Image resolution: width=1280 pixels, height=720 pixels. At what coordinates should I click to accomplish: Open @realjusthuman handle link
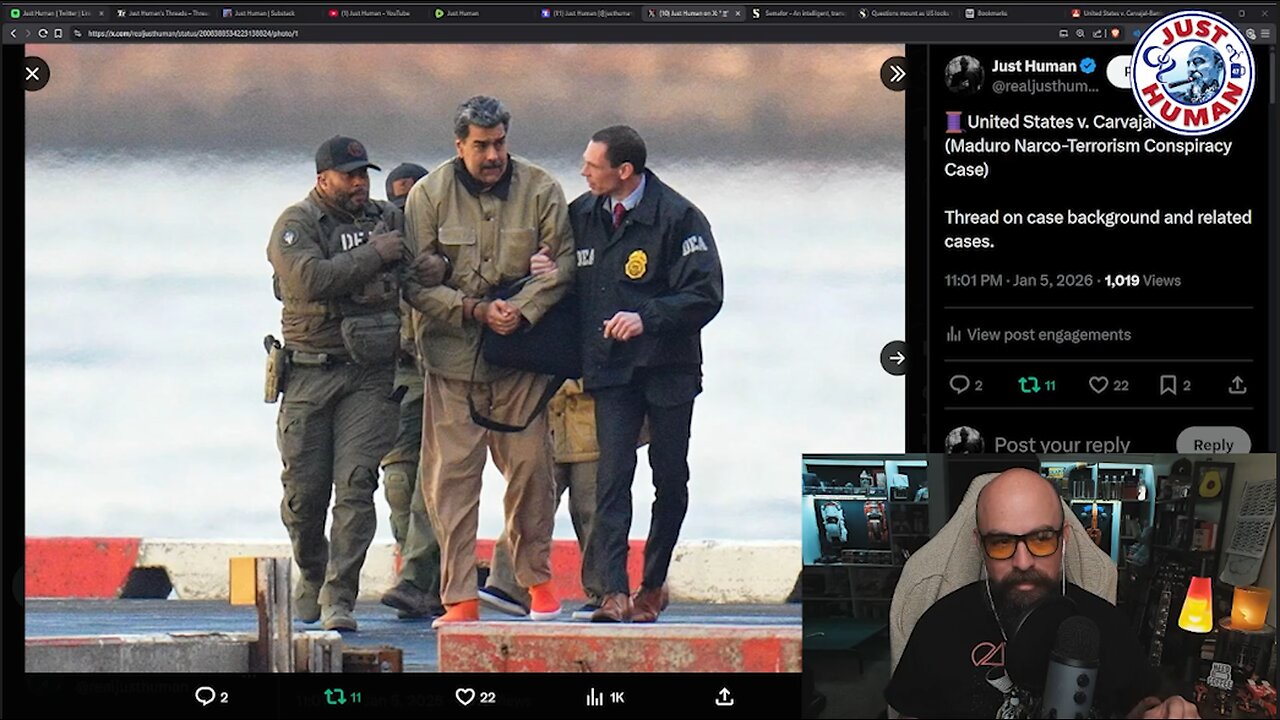(1044, 87)
